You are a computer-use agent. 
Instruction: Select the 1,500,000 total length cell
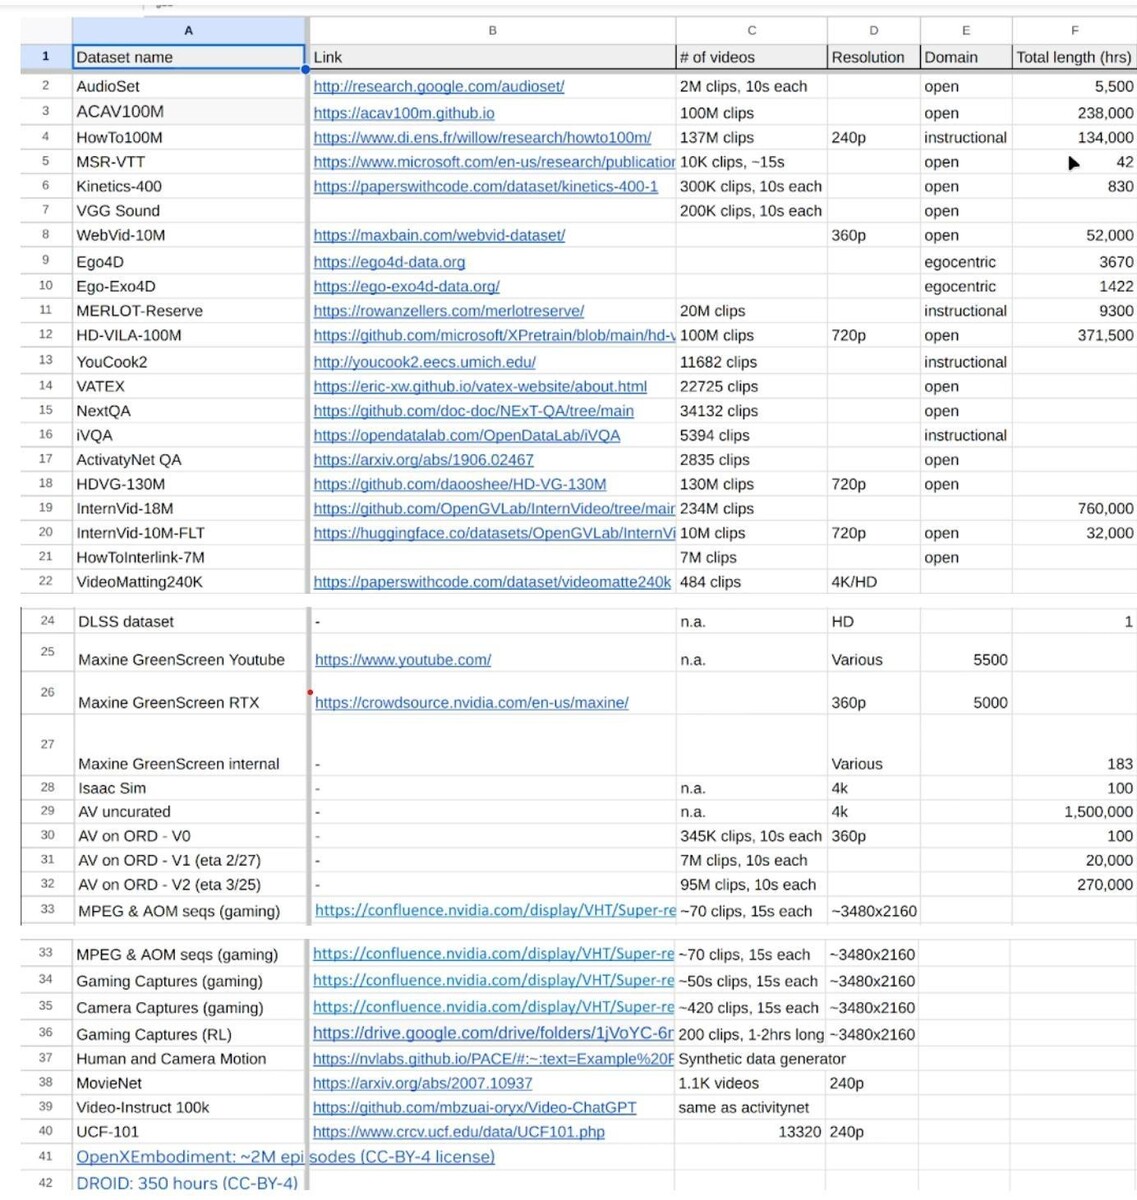[1074, 812]
